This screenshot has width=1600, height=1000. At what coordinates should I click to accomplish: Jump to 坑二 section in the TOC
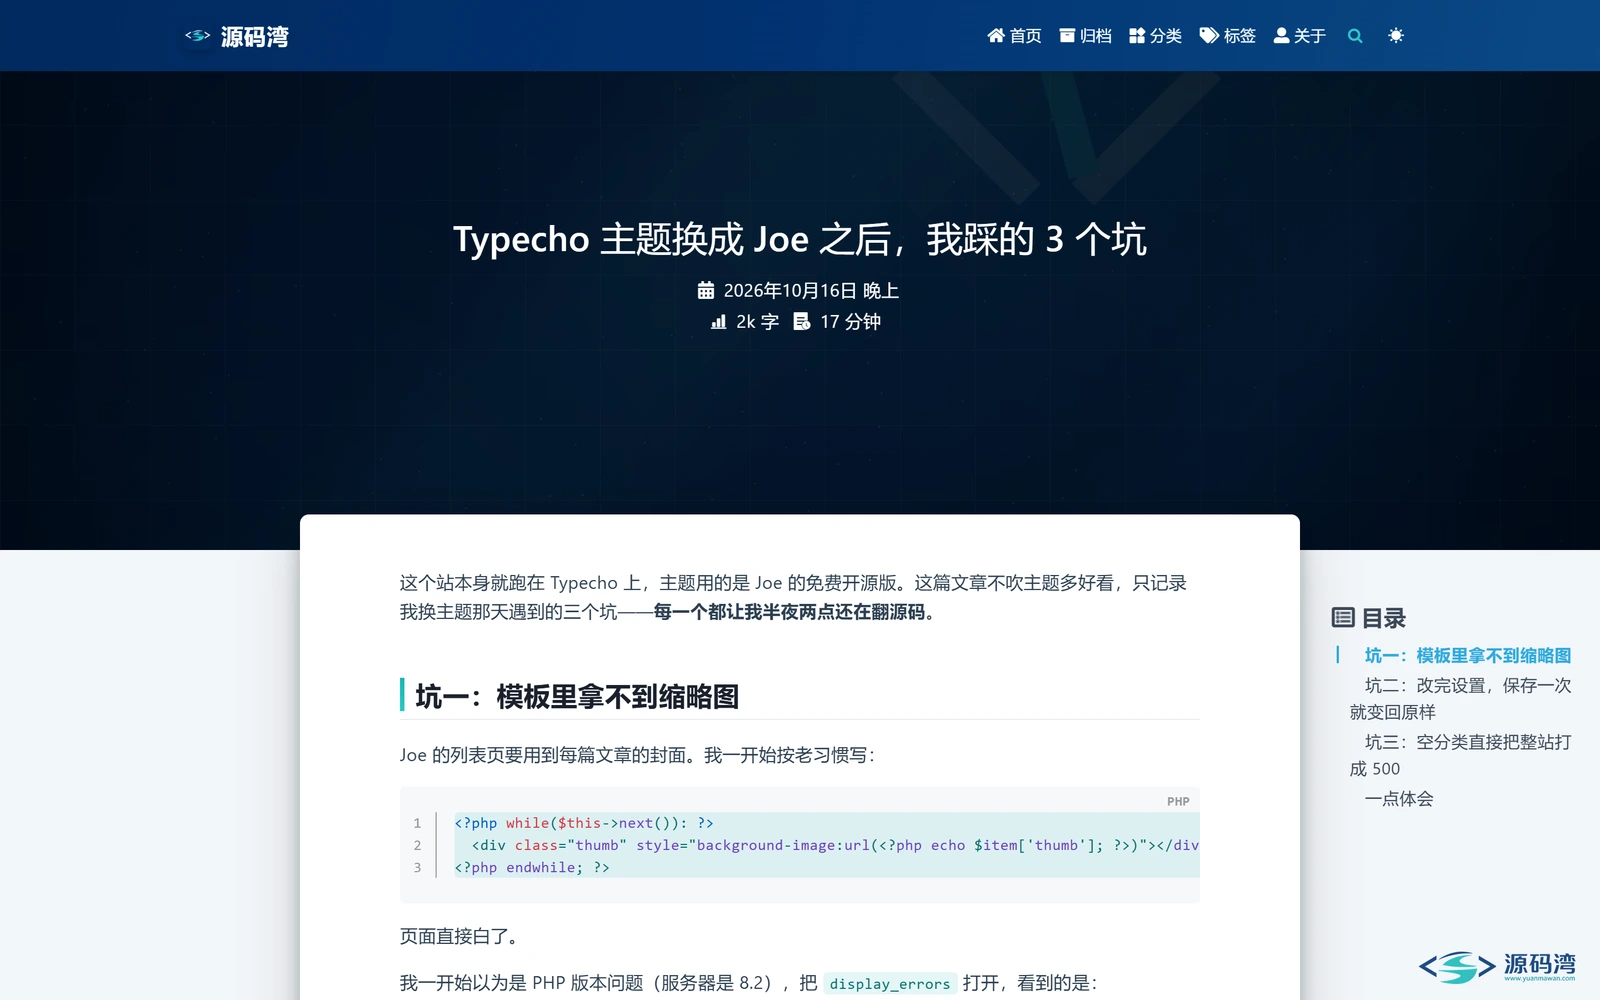click(1460, 699)
